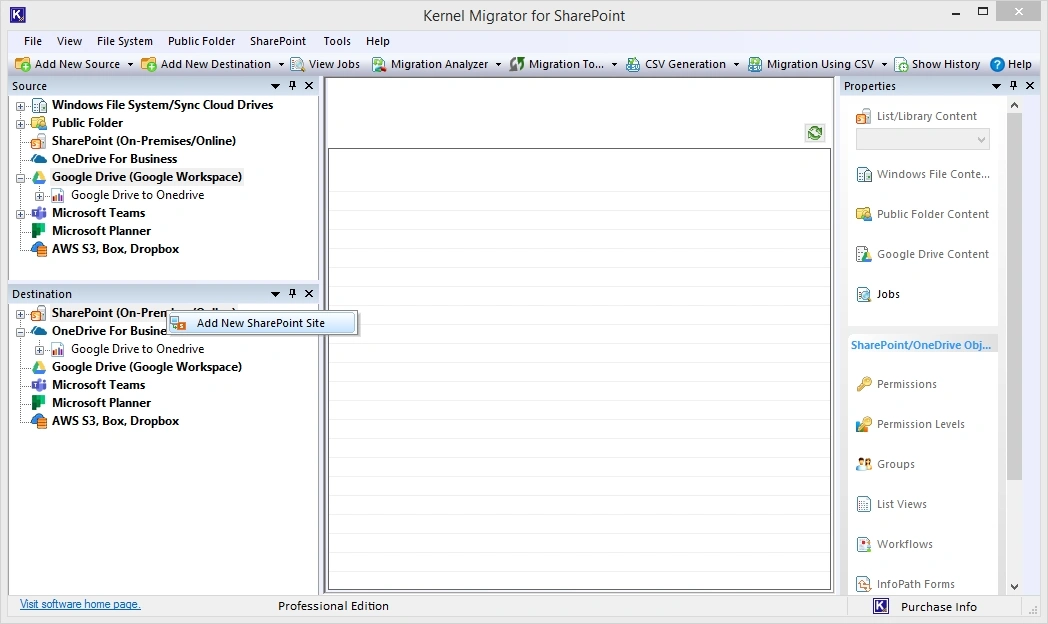Open List Views in Properties panel
Image resolution: width=1048 pixels, height=624 pixels.
tap(892, 504)
